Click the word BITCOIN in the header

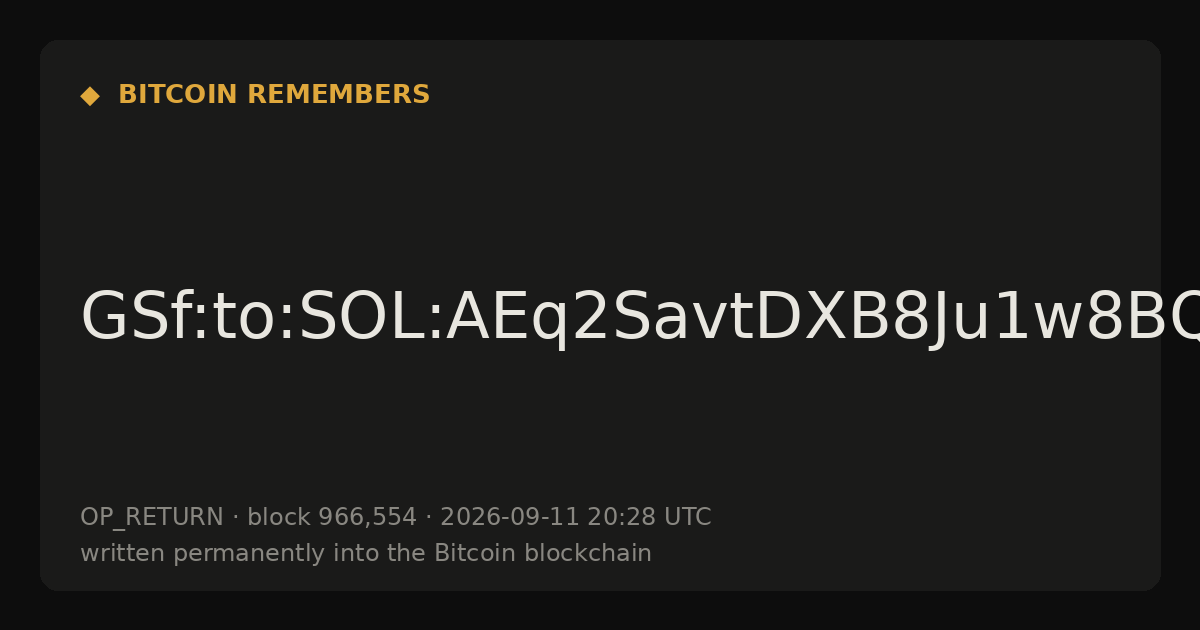(x=178, y=95)
